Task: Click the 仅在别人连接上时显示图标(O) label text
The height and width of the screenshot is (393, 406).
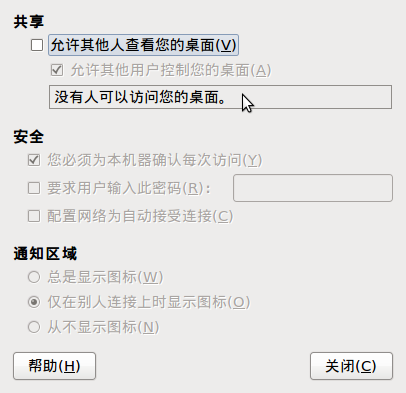Action: (x=149, y=302)
